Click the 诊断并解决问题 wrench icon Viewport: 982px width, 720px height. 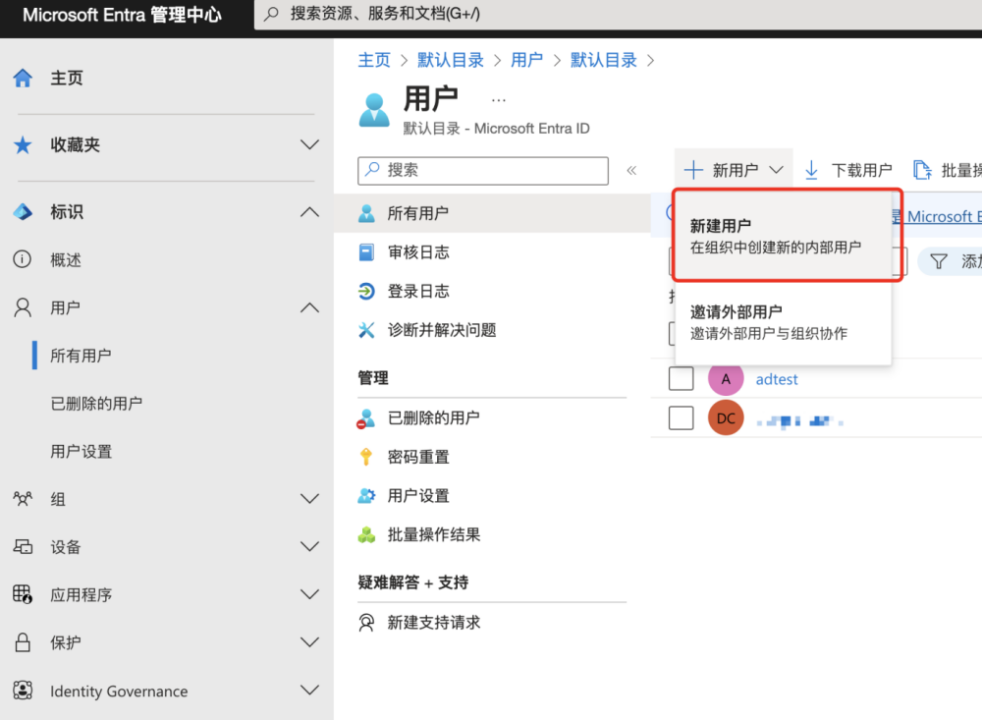coord(366,330)
